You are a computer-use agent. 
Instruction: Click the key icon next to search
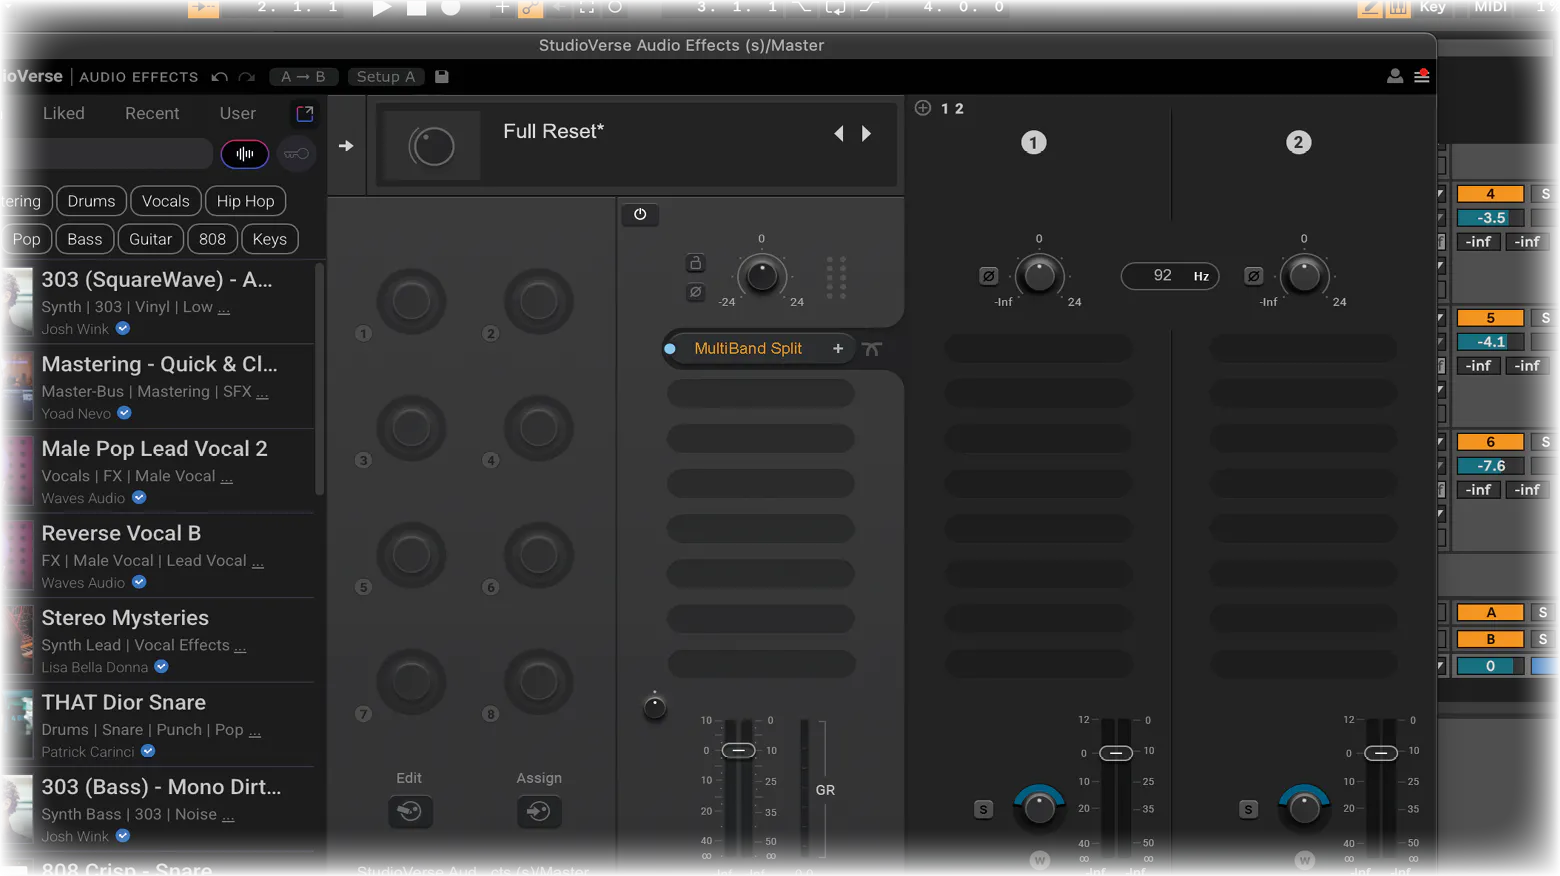click(296, 154)
